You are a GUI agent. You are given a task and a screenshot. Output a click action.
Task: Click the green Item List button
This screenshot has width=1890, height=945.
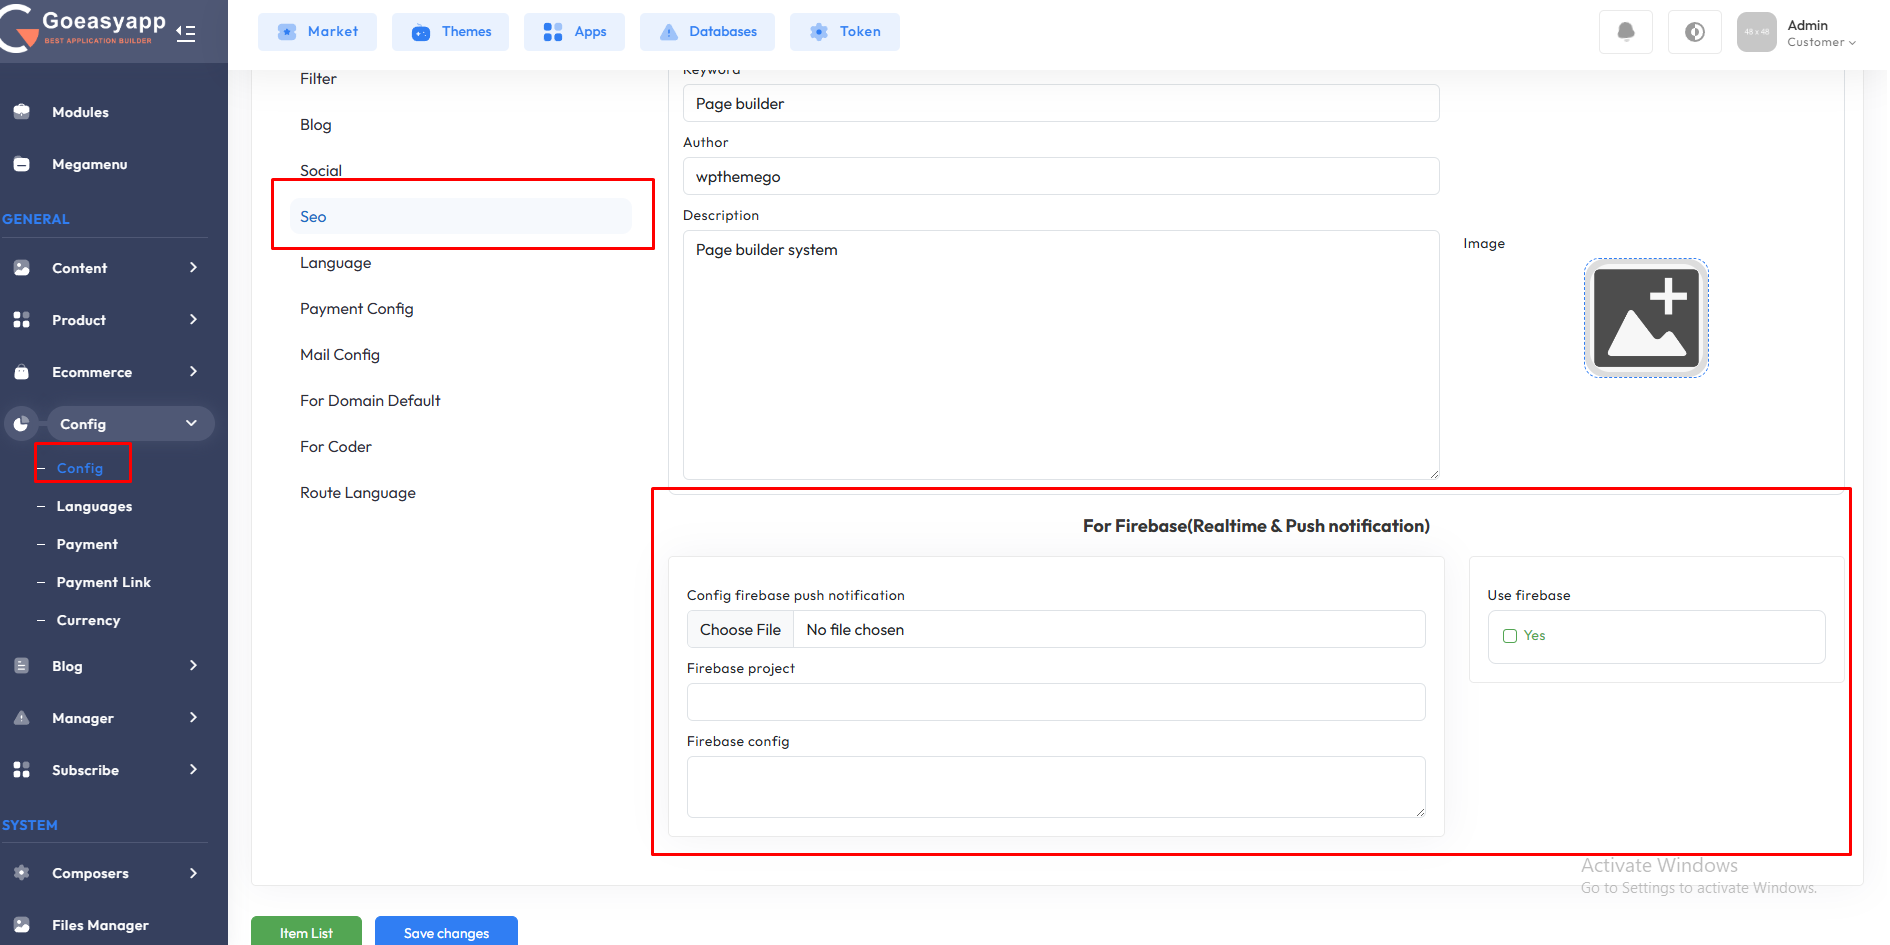click(x=306, y=932)
